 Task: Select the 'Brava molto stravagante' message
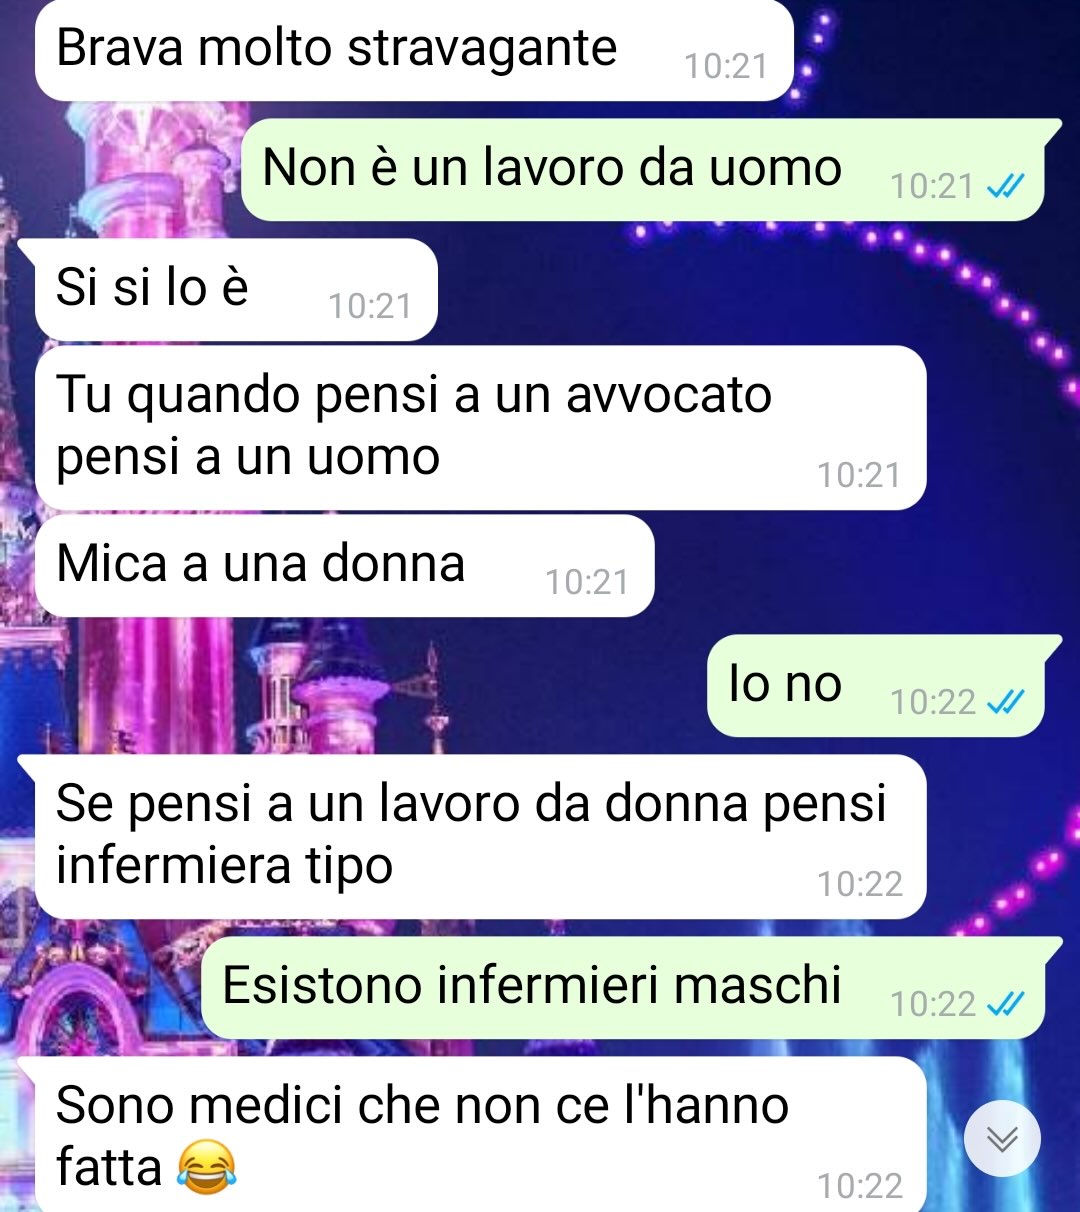point(414,50)
